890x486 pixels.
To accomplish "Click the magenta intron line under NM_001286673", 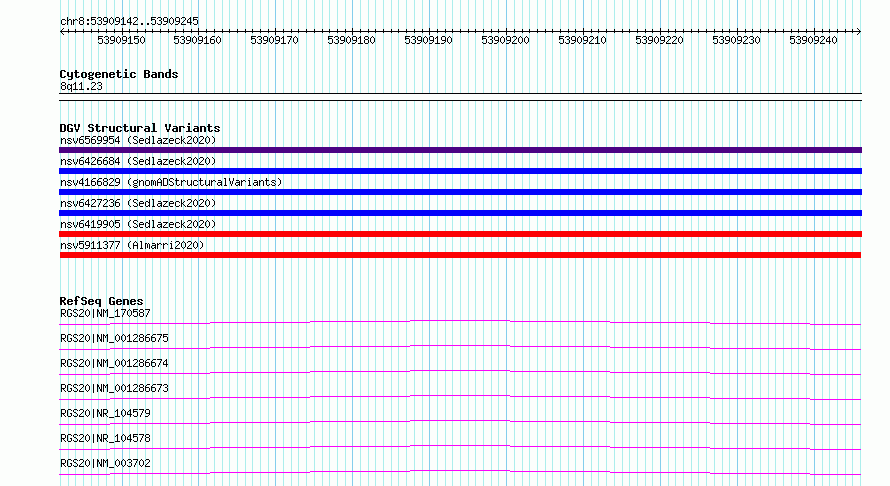I will pyautogui.click(x=460, y=396).
